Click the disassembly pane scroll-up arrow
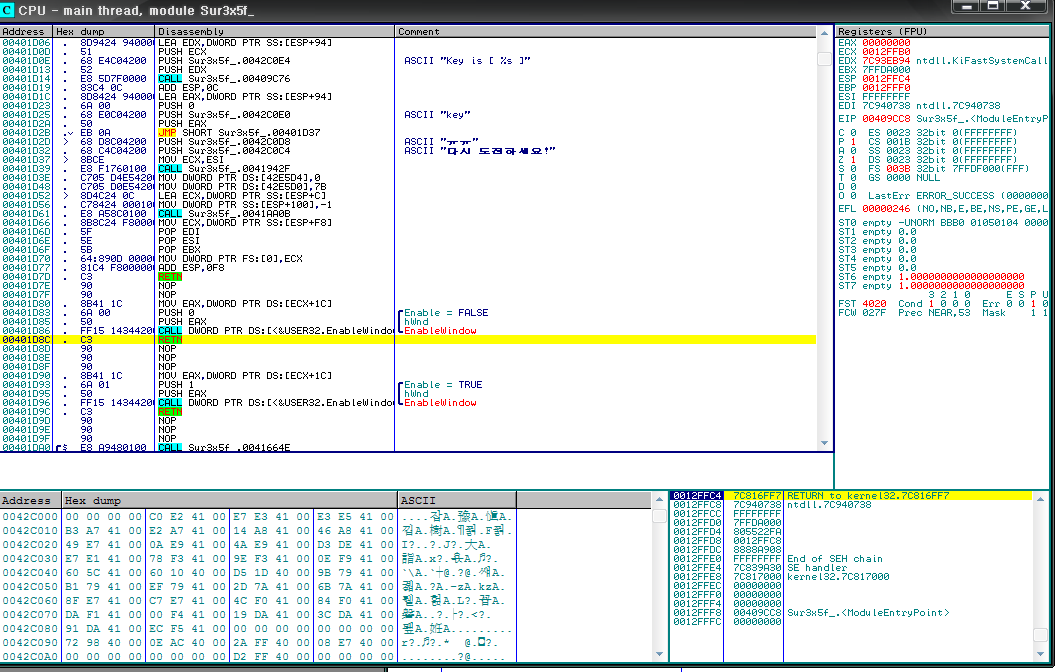Image resolution: width=1055 pixels, height=672 pixels. 825,31
